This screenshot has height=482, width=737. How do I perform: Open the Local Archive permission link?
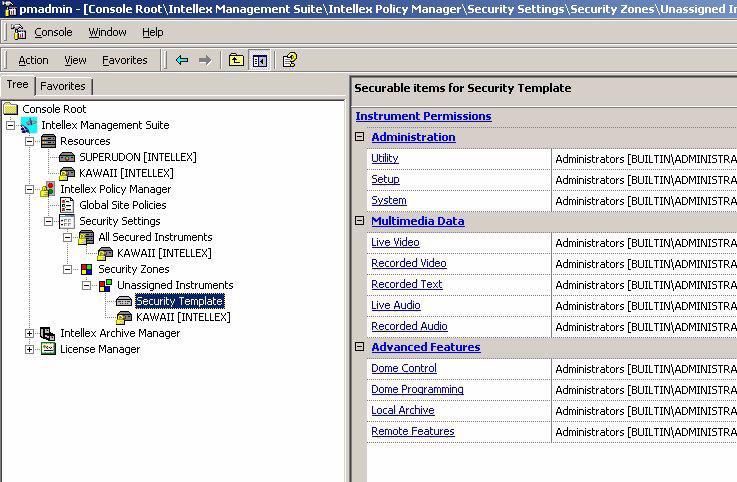(402, 411)
